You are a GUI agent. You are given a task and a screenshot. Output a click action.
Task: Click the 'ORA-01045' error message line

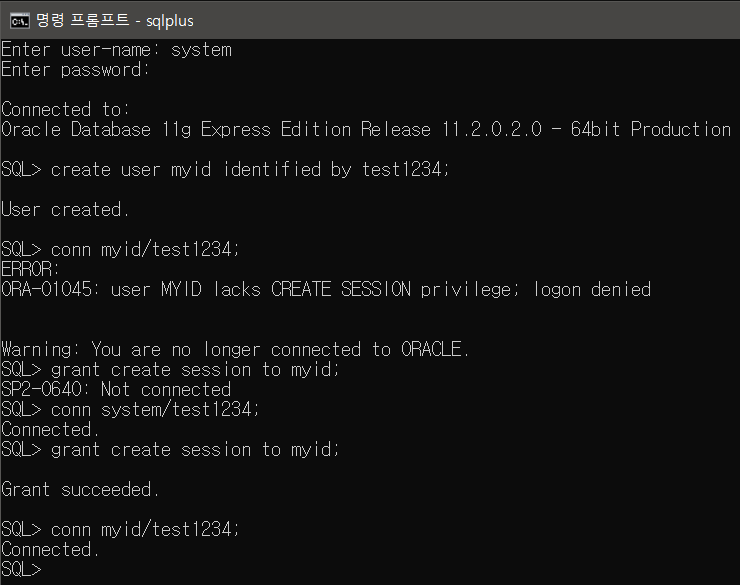click(x=326, y=289)
